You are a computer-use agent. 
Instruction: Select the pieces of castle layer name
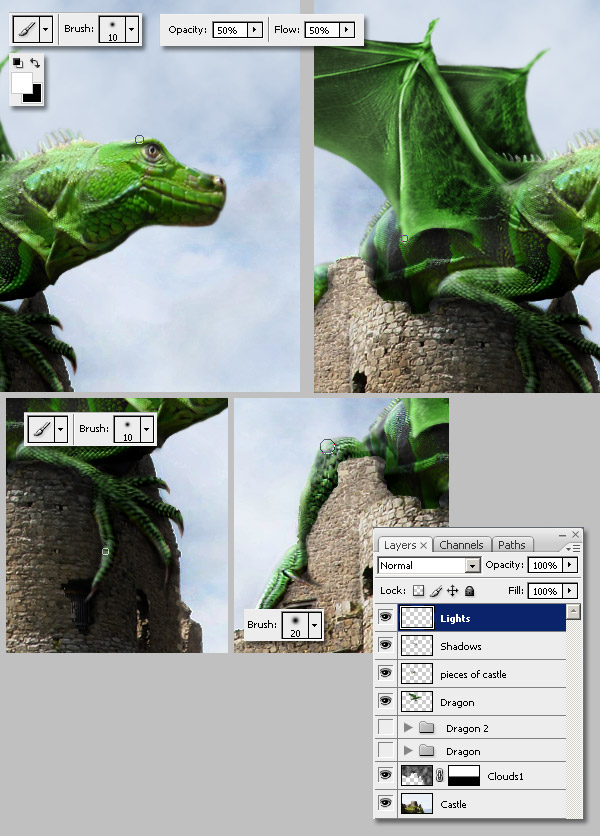point(473,674)
